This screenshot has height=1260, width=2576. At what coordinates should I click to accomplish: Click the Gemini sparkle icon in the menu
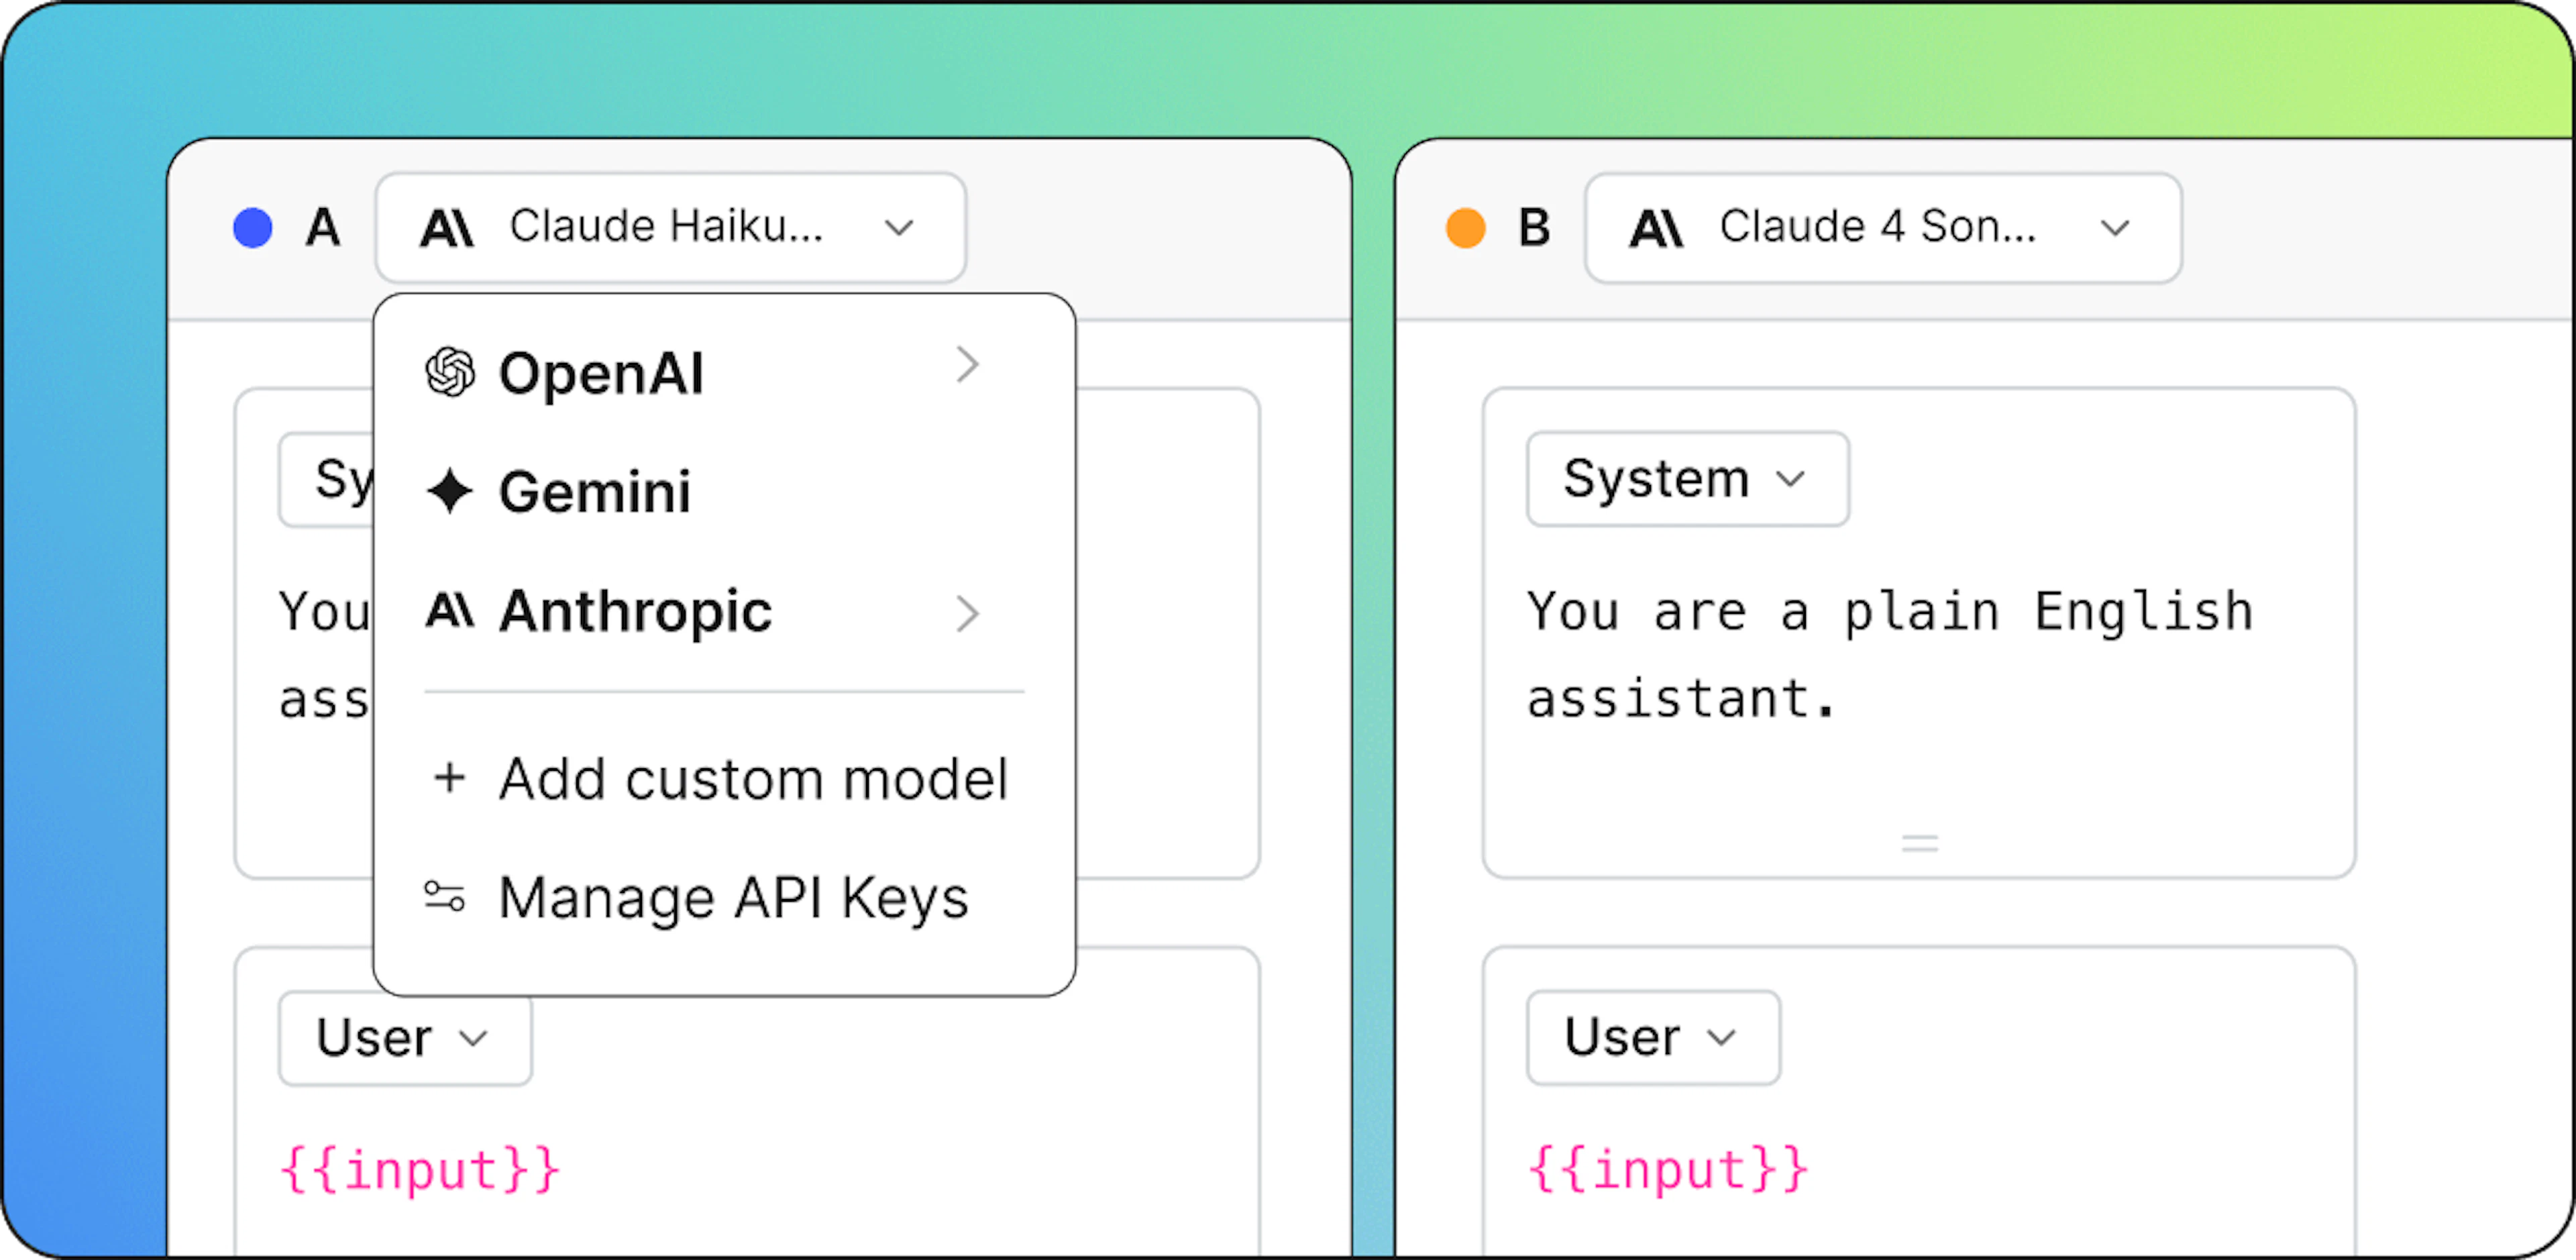[450, 491]
